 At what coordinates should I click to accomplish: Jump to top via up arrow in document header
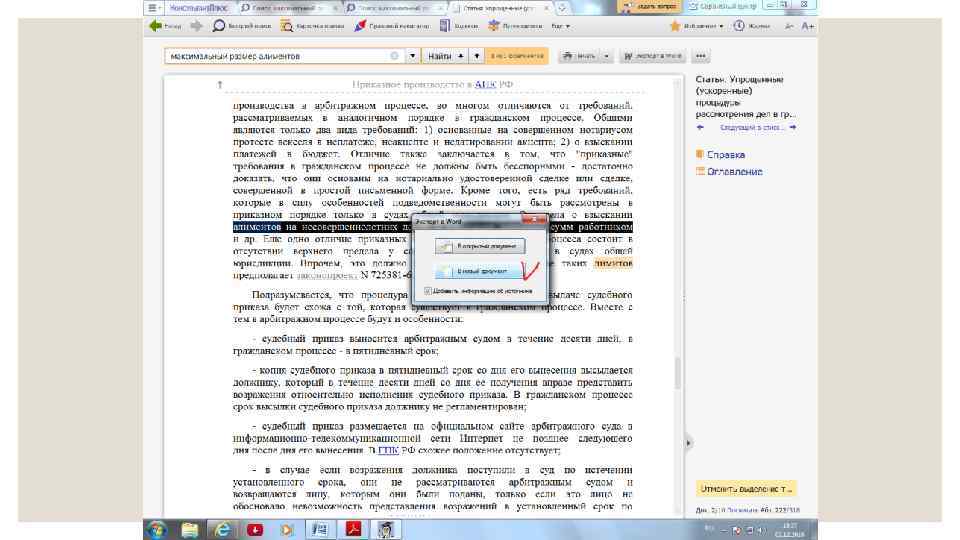(219, 84)
